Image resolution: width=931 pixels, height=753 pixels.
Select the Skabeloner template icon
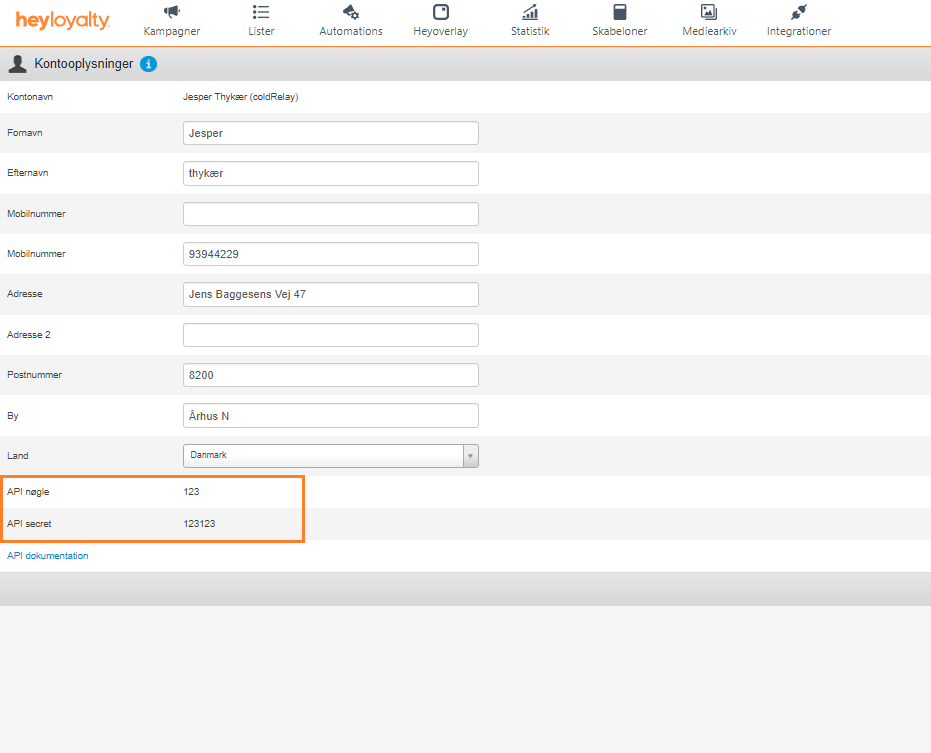tap(620, 12)
